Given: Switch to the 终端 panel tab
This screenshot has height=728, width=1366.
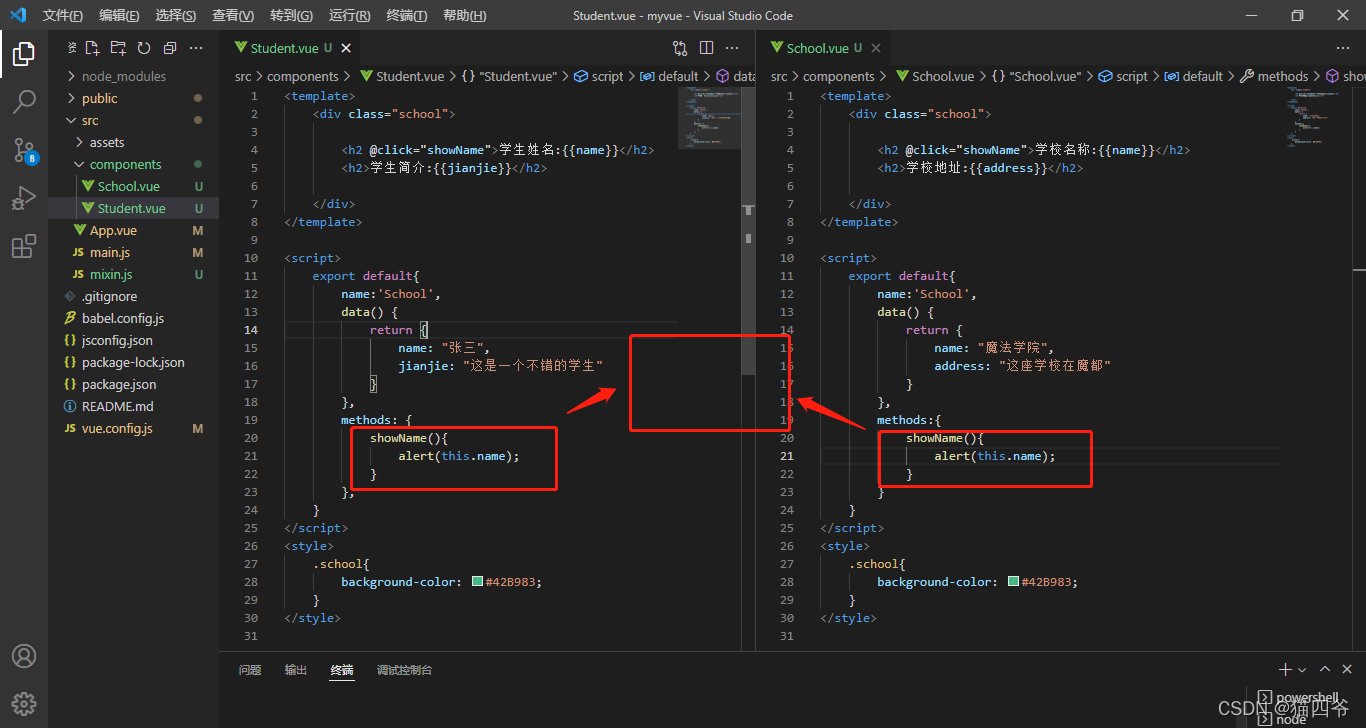Looking at the screenshot, I should 342,670.
